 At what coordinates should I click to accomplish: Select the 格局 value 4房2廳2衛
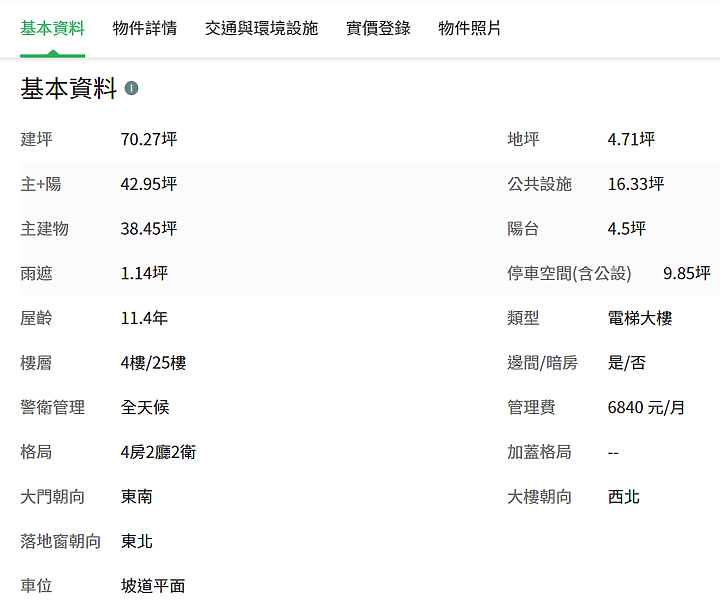158,452
